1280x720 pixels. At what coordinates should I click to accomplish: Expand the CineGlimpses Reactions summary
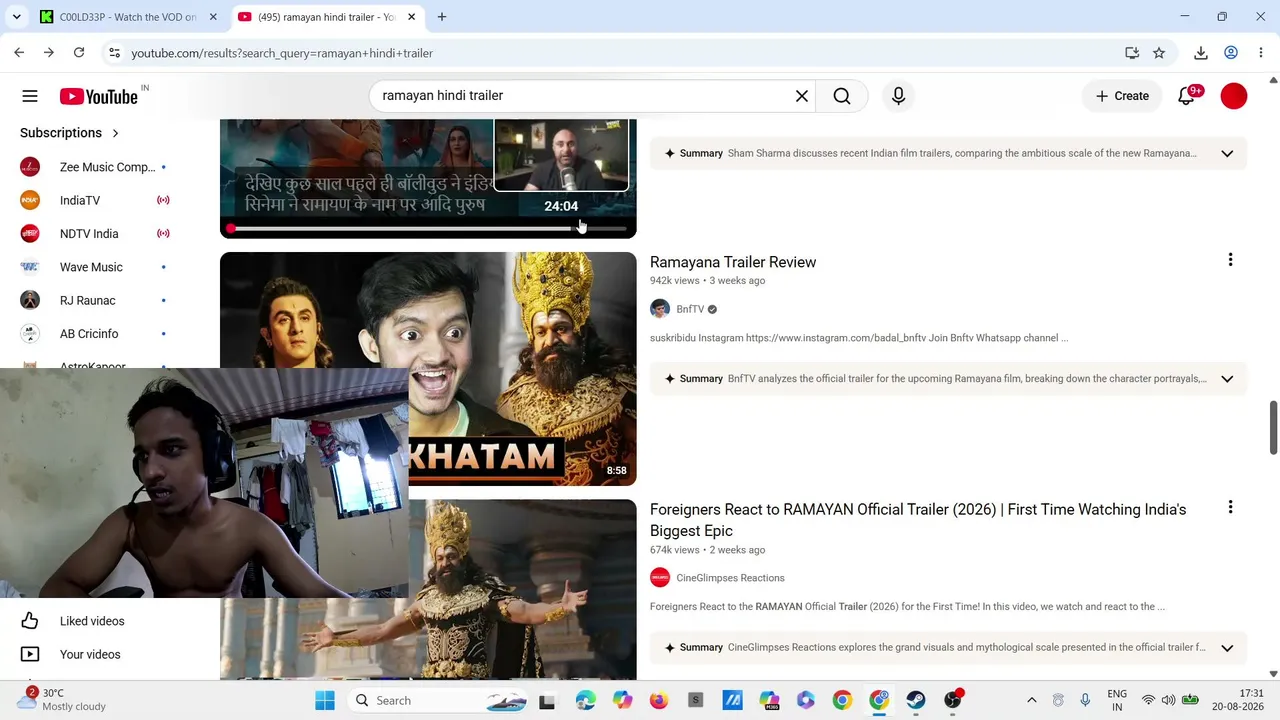[1227, 648]
